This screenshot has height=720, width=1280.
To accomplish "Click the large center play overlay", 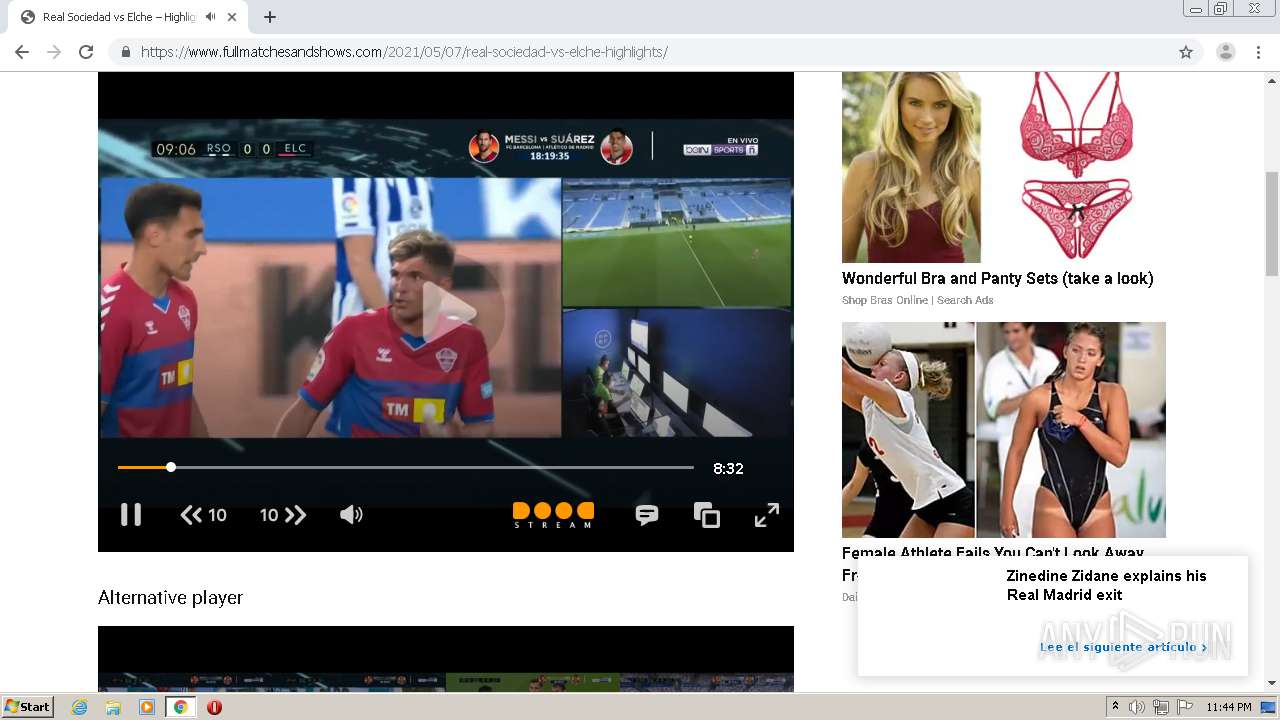I will [x=446, y=312].
